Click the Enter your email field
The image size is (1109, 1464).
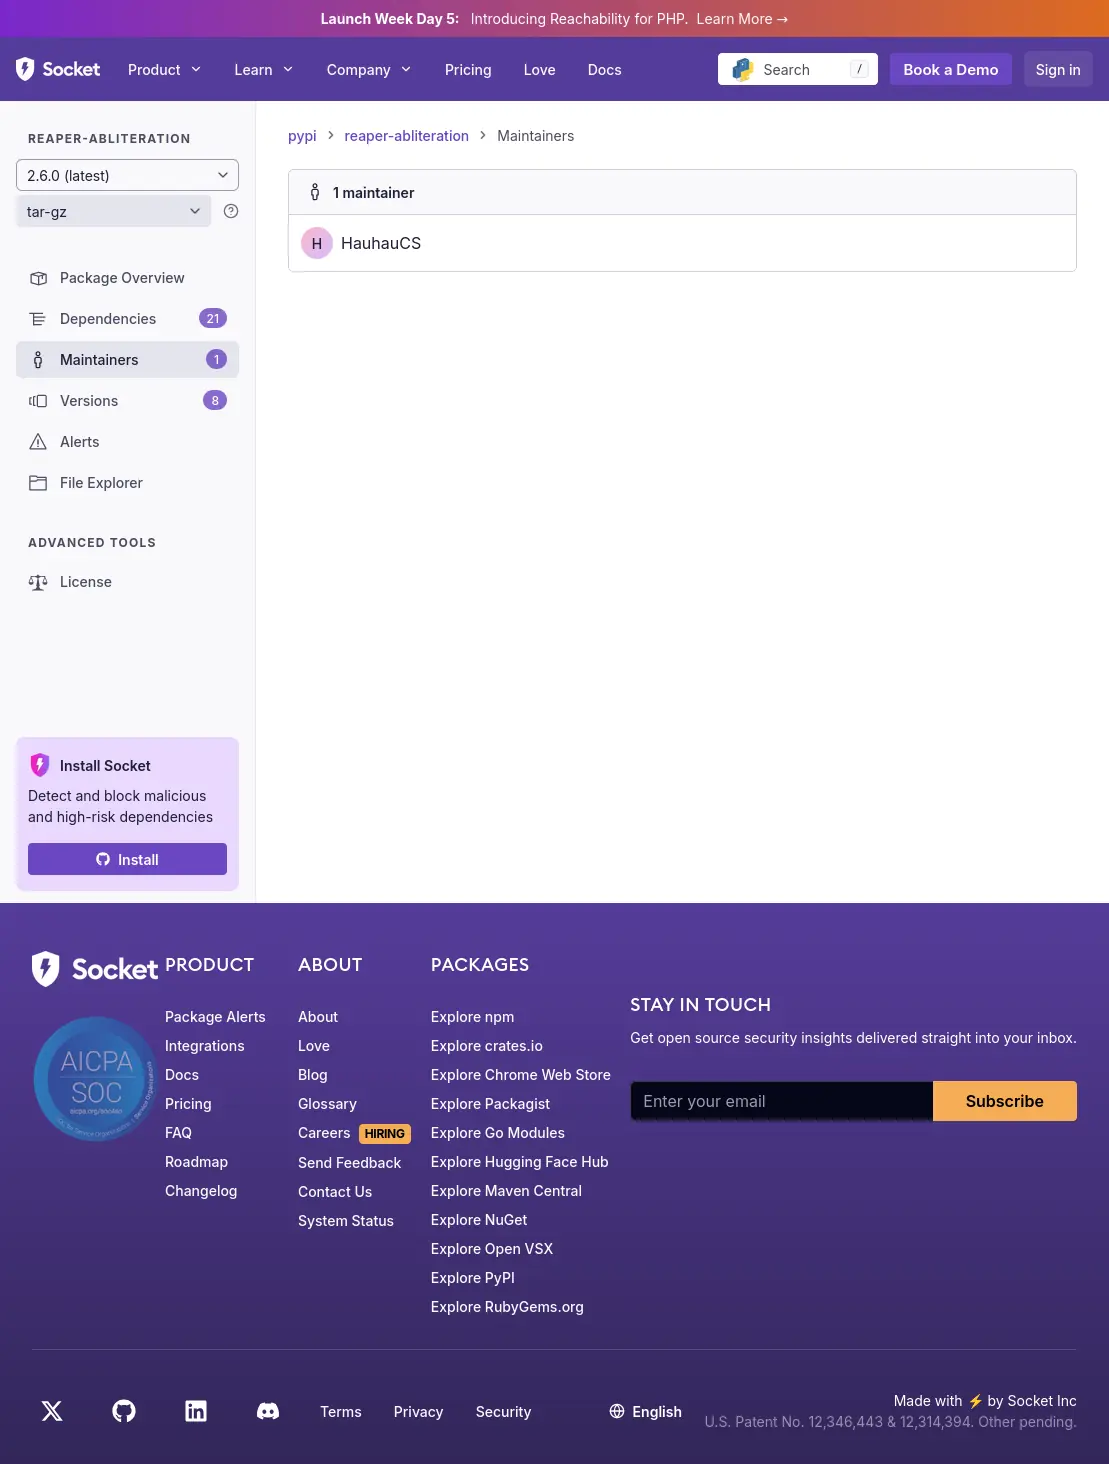[781, 1101]
